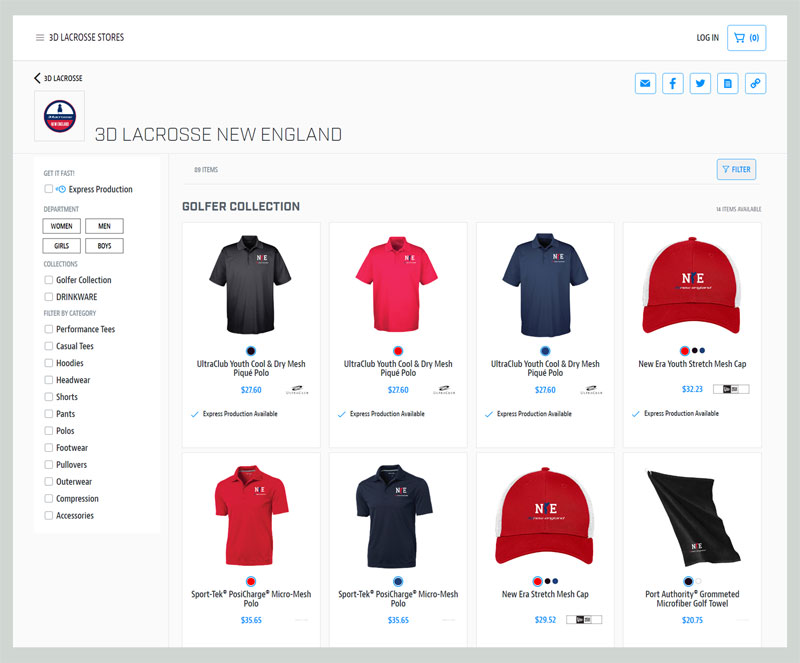800x663 pixels.
Task: Enable the Footwear filter
Action: 48,448
